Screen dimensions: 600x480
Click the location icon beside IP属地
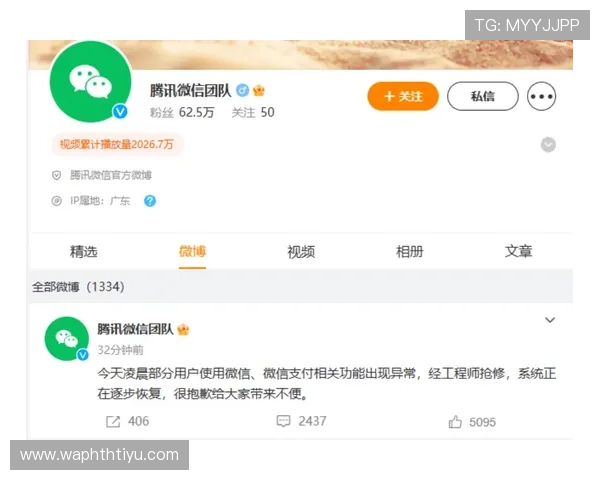pyautogui.click(x=56, y=201)
